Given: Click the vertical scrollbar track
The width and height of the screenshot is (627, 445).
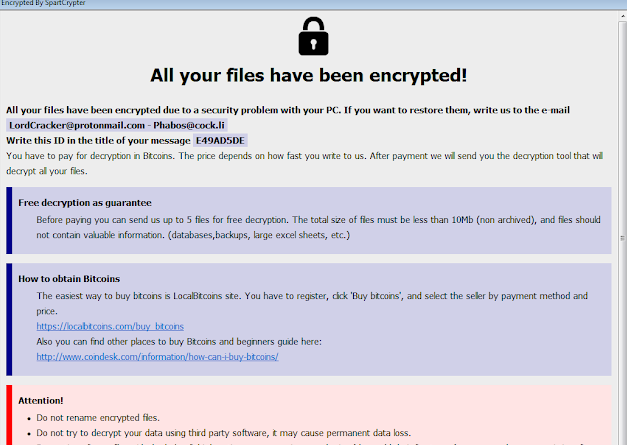Looking at the screenshot, I should [620, 250].
